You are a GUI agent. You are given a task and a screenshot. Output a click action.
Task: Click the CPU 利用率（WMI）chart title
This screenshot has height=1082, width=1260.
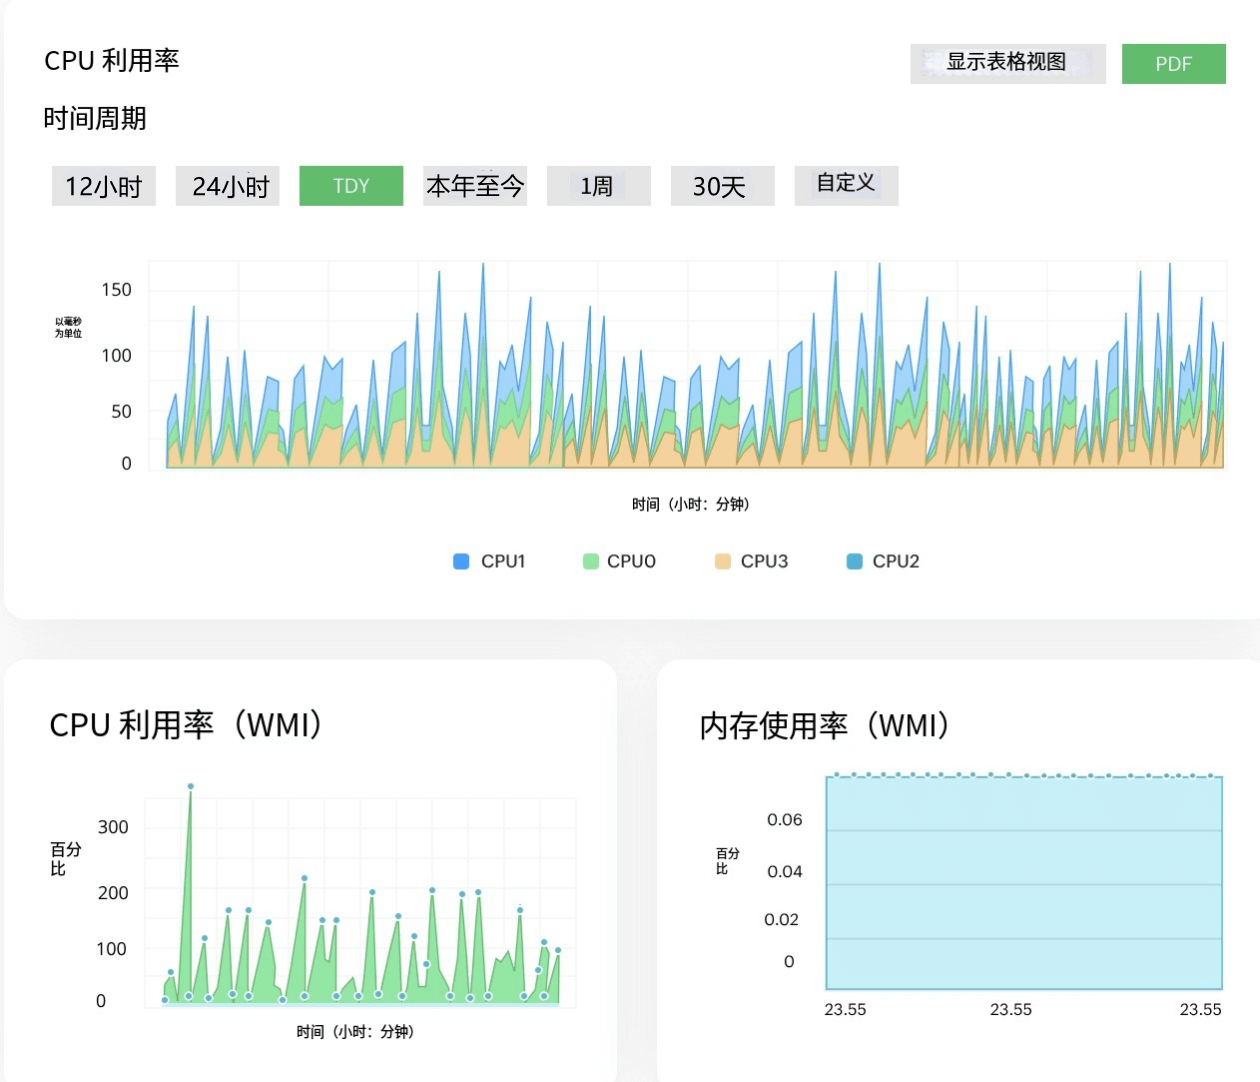click(x=188, y=725)
